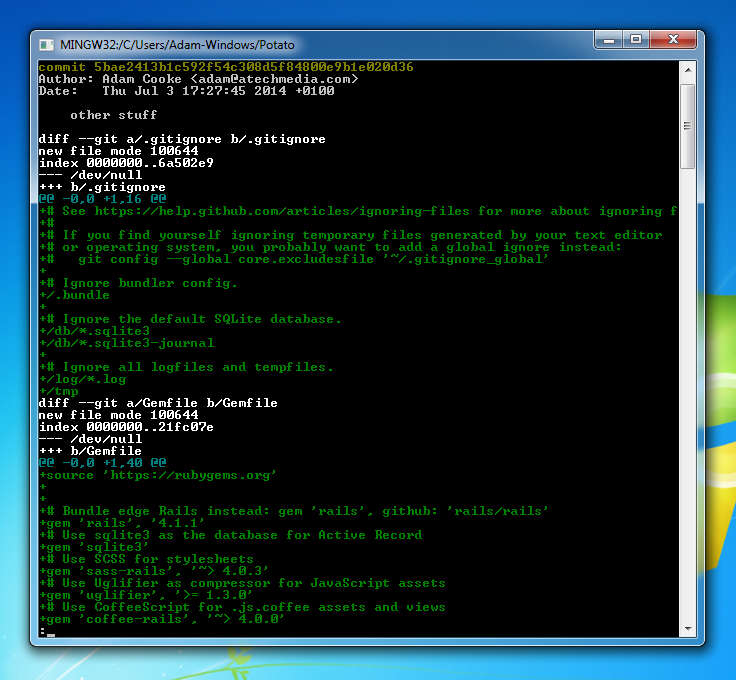Click the '+/tmp' line
736x680 pixels.
pos(59,391)
